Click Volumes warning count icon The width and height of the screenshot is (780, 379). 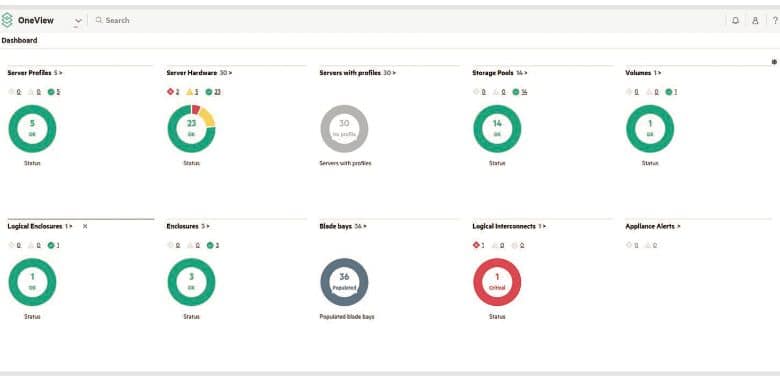[649, 92]
